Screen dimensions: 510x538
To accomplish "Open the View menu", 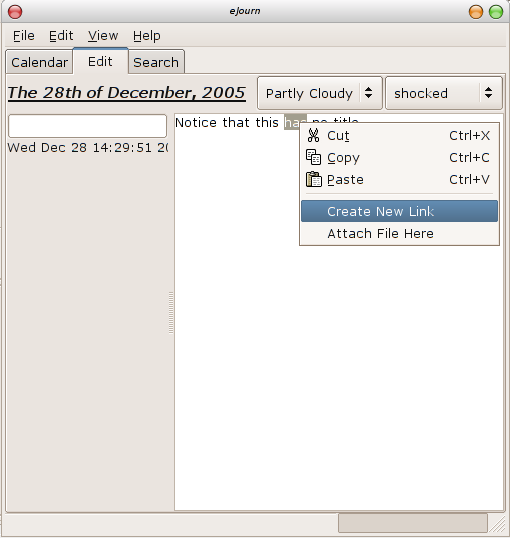I will click(103, 36).
